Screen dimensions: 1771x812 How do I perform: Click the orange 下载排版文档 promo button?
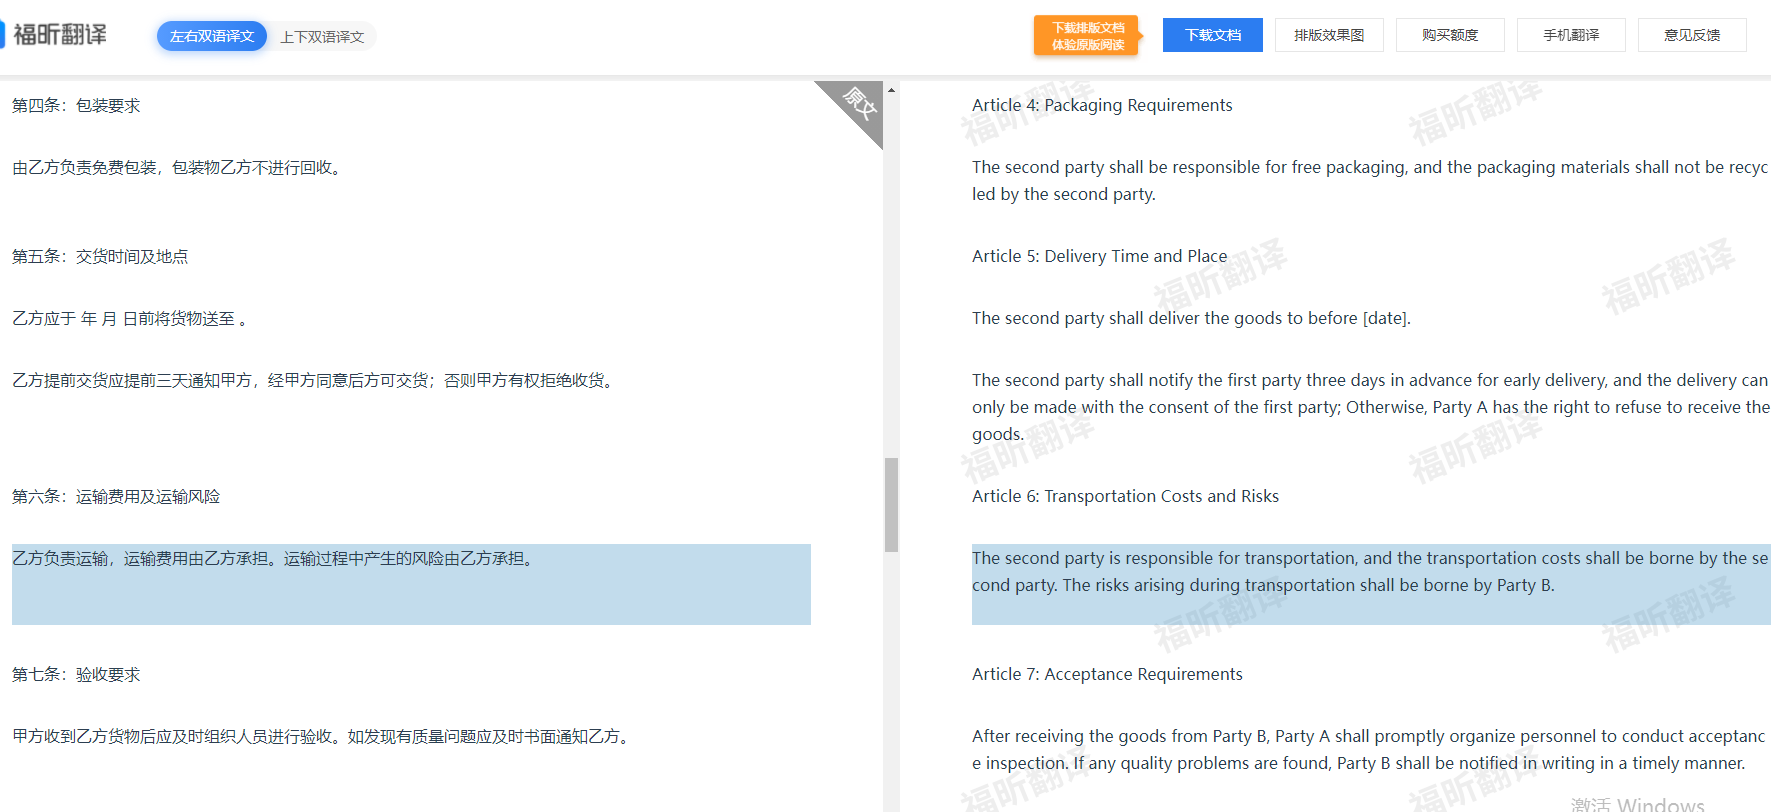(1088, 36)
